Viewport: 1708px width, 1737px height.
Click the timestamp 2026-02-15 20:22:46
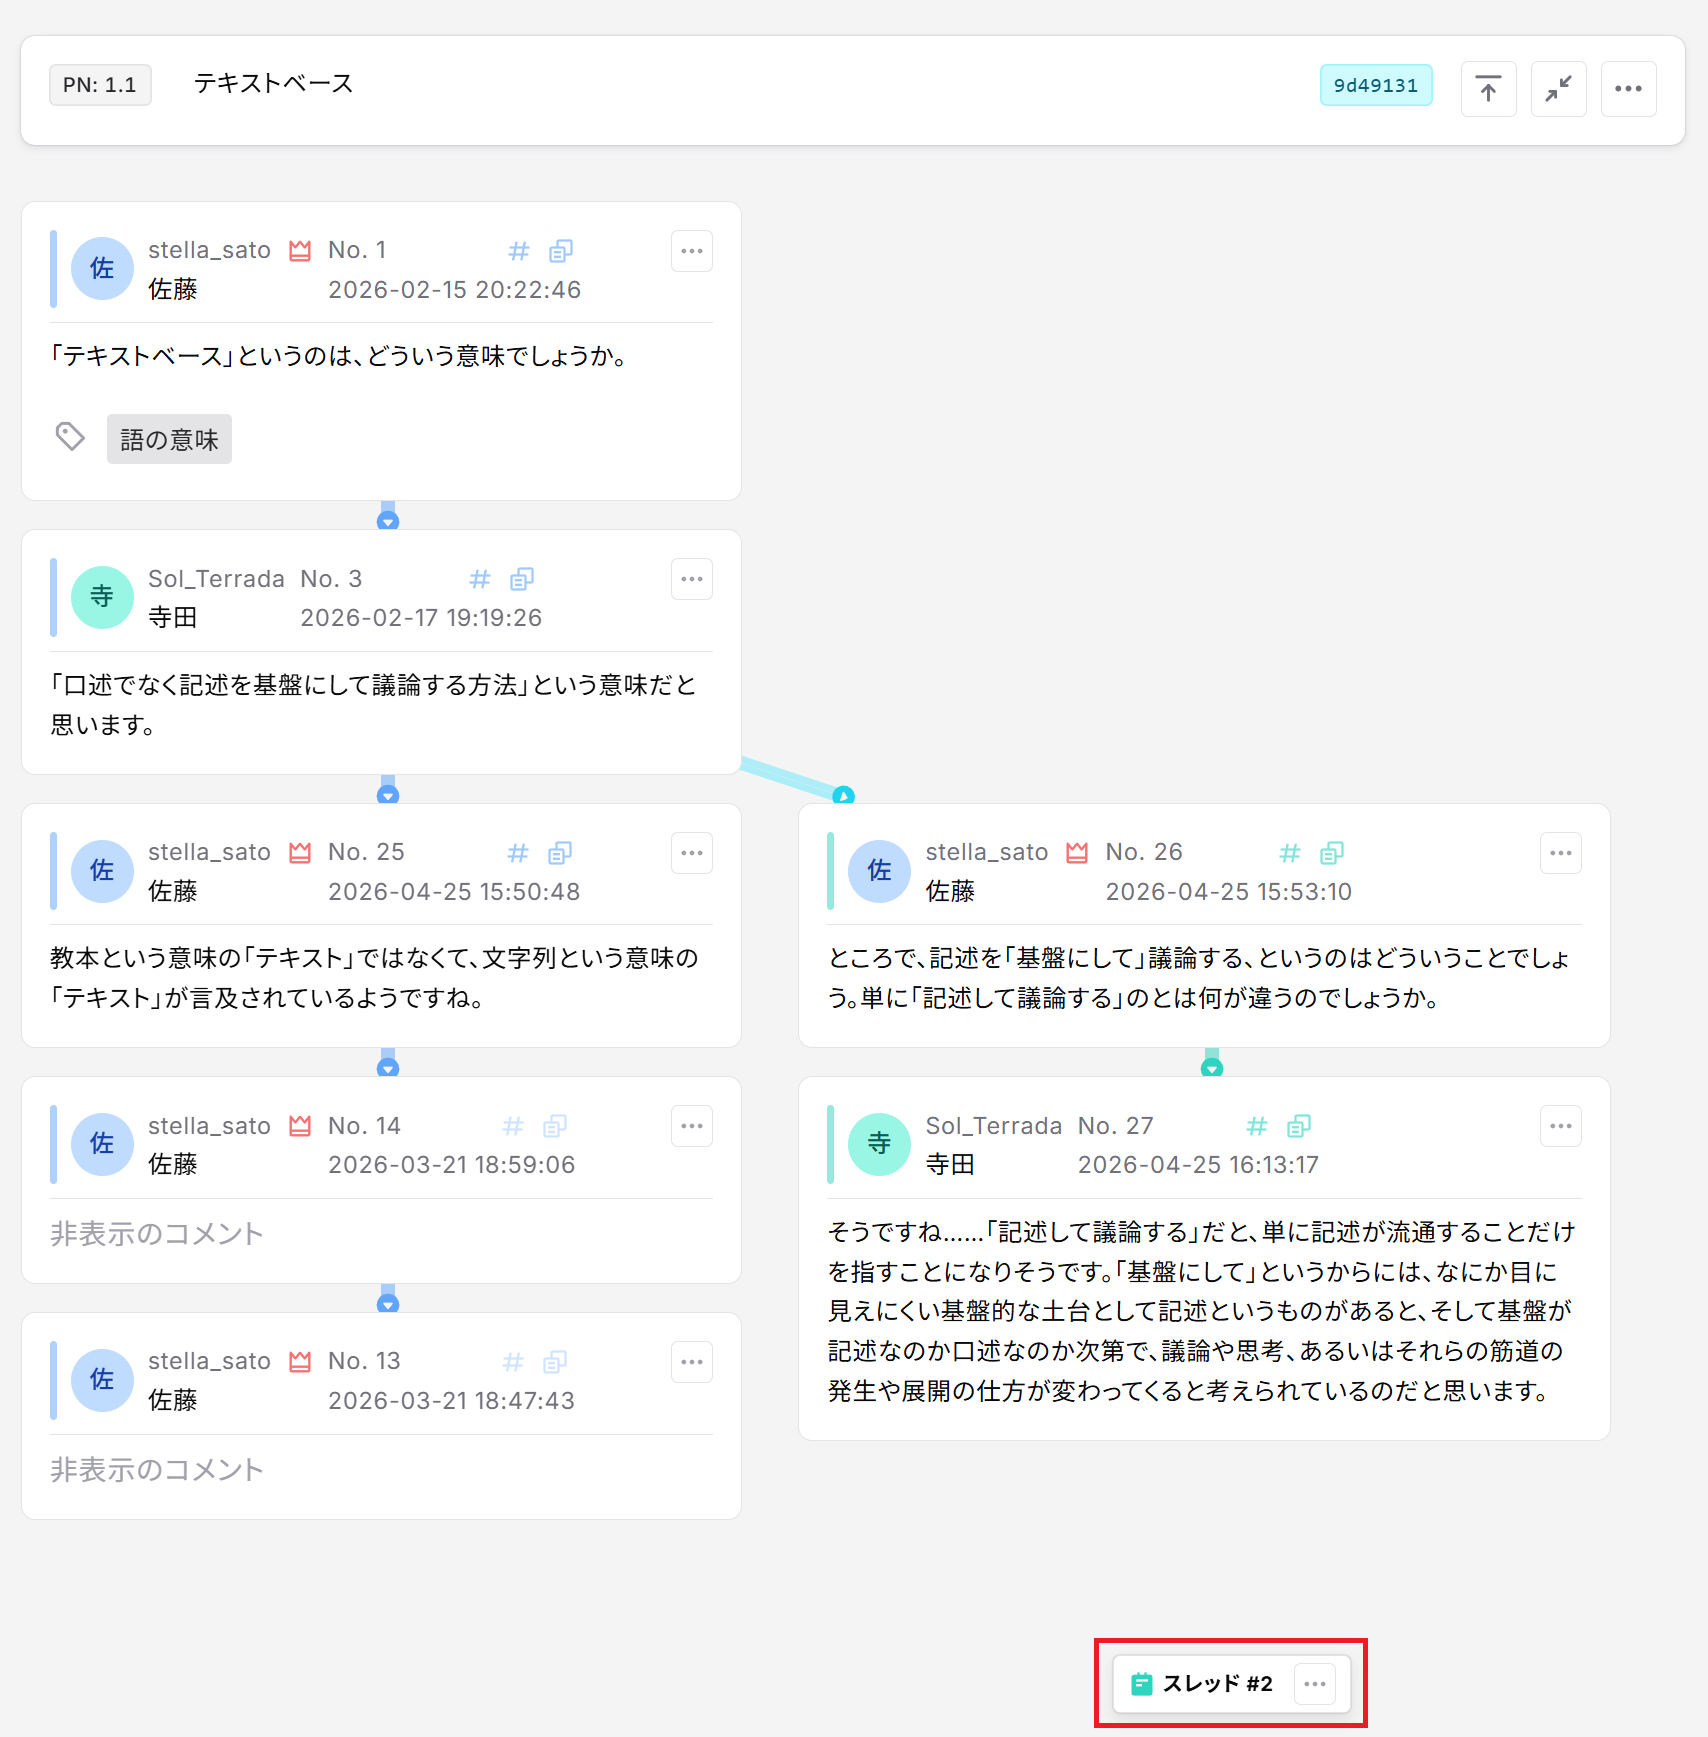[x=455, y=290]
